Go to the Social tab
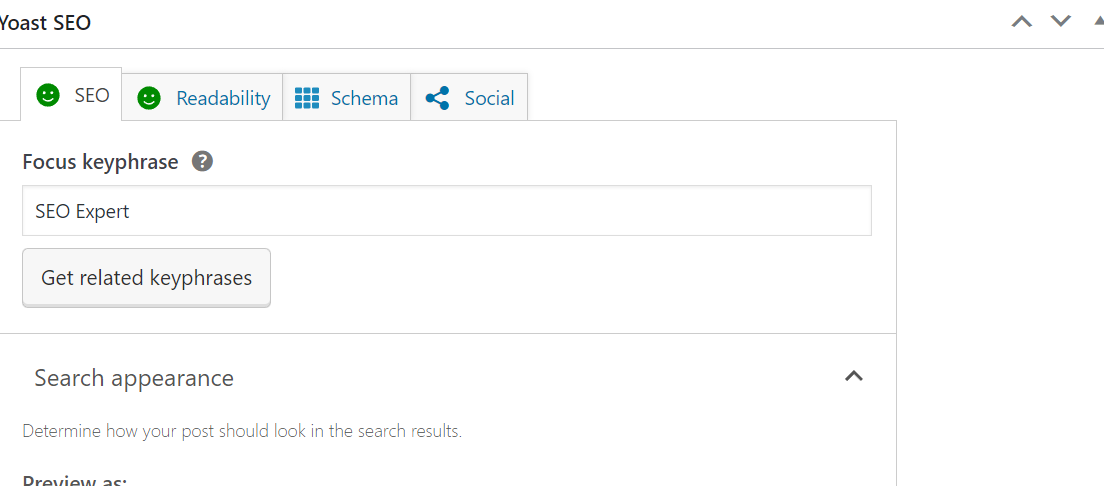1104x486 pixels. click(489, 98)
